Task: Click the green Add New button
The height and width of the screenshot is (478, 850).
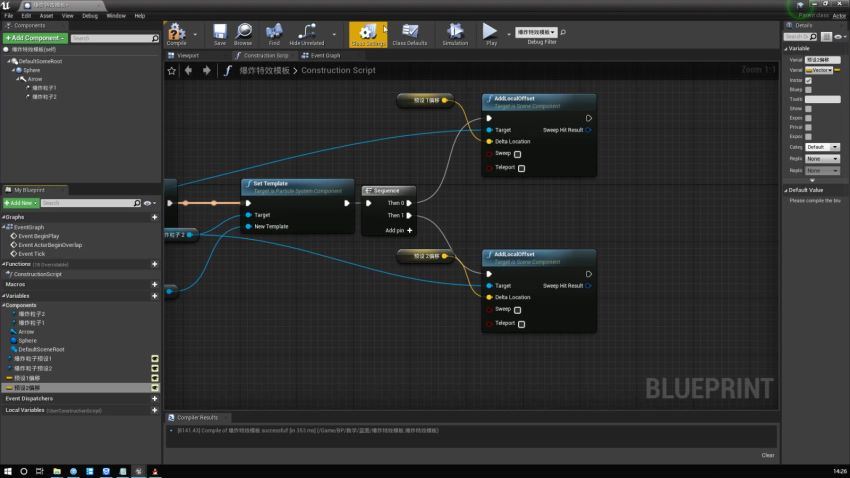Action: coord(21,203)
